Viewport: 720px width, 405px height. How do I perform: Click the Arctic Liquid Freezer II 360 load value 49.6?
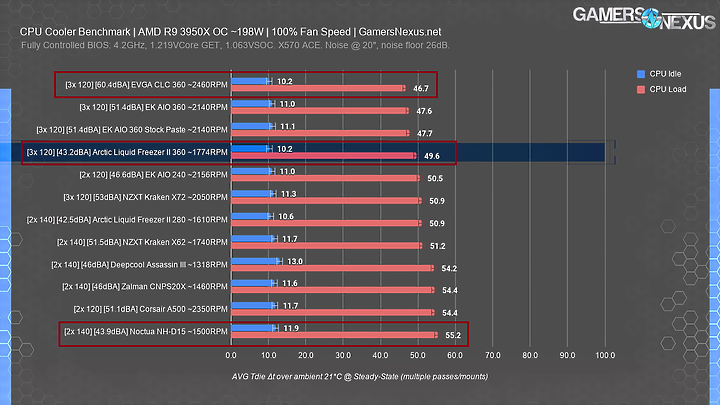(x=432, y=156)
